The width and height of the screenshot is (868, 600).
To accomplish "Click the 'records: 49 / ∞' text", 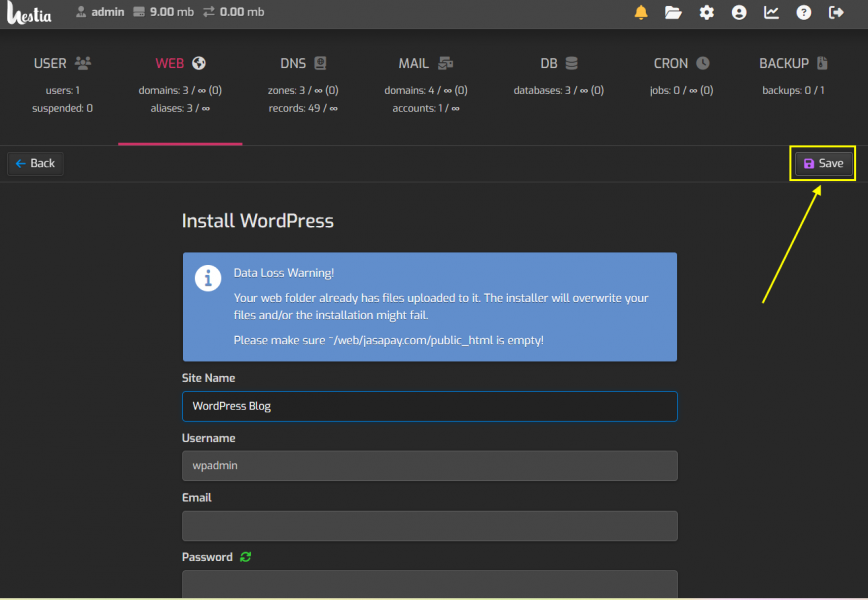I will coord(303,108).
